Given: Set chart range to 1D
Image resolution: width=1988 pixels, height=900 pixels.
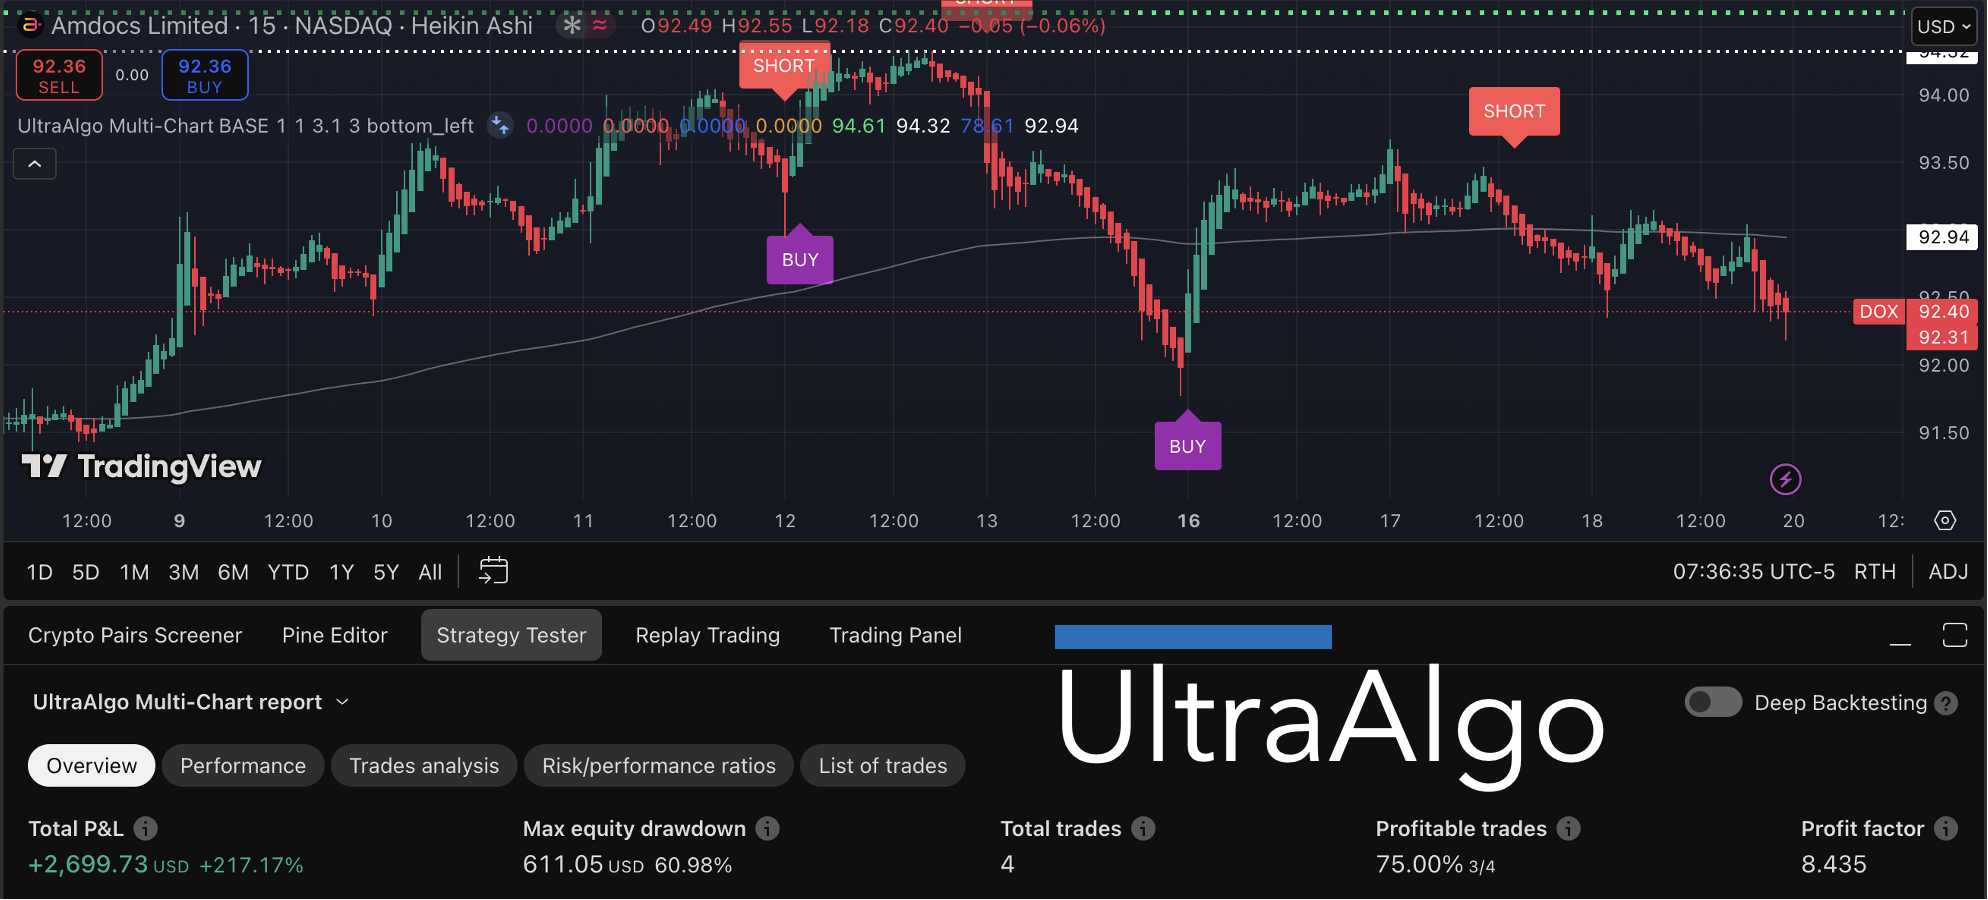Looking at the screenshot, I should [40, 572].
